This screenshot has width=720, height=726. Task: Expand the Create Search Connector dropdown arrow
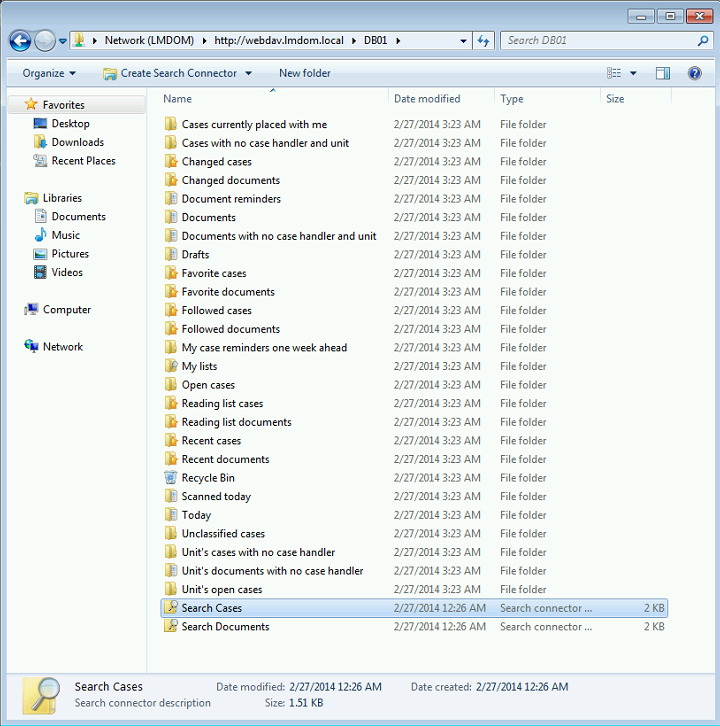tap(248, 73)
